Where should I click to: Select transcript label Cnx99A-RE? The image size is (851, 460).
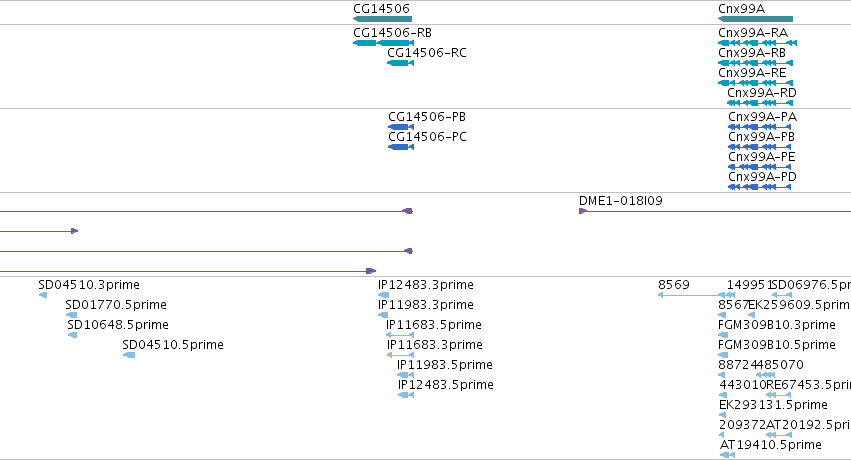point(752,73)
